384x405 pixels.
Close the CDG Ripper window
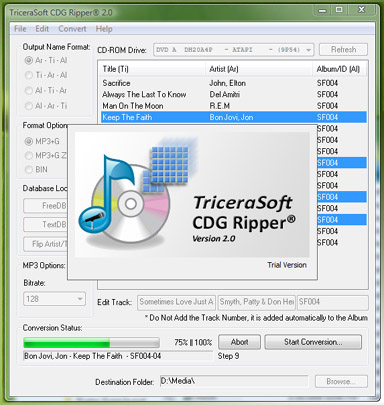tap(361, 10)
